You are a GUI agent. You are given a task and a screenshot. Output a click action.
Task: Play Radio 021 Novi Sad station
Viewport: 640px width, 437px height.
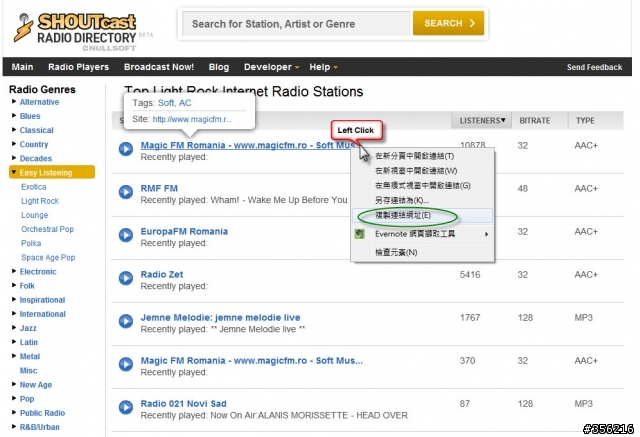pyautogui.click(x=126, y=407)
